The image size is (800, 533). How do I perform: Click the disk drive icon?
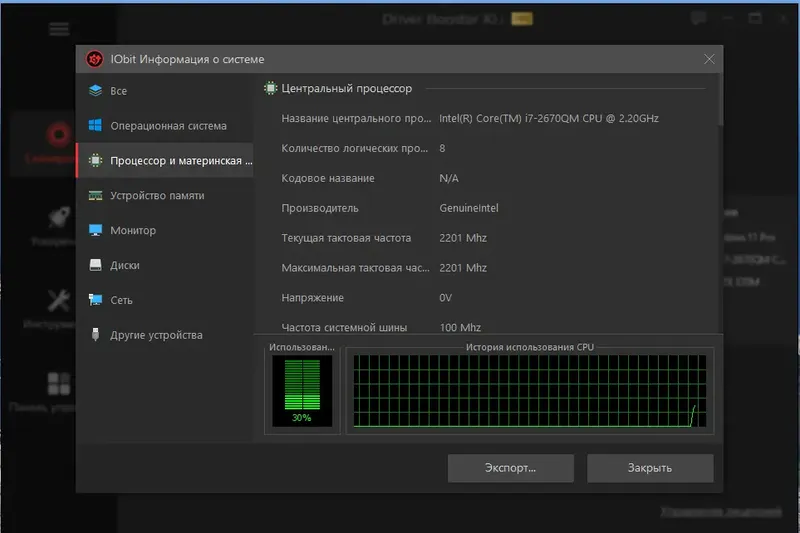pos(95,265)
